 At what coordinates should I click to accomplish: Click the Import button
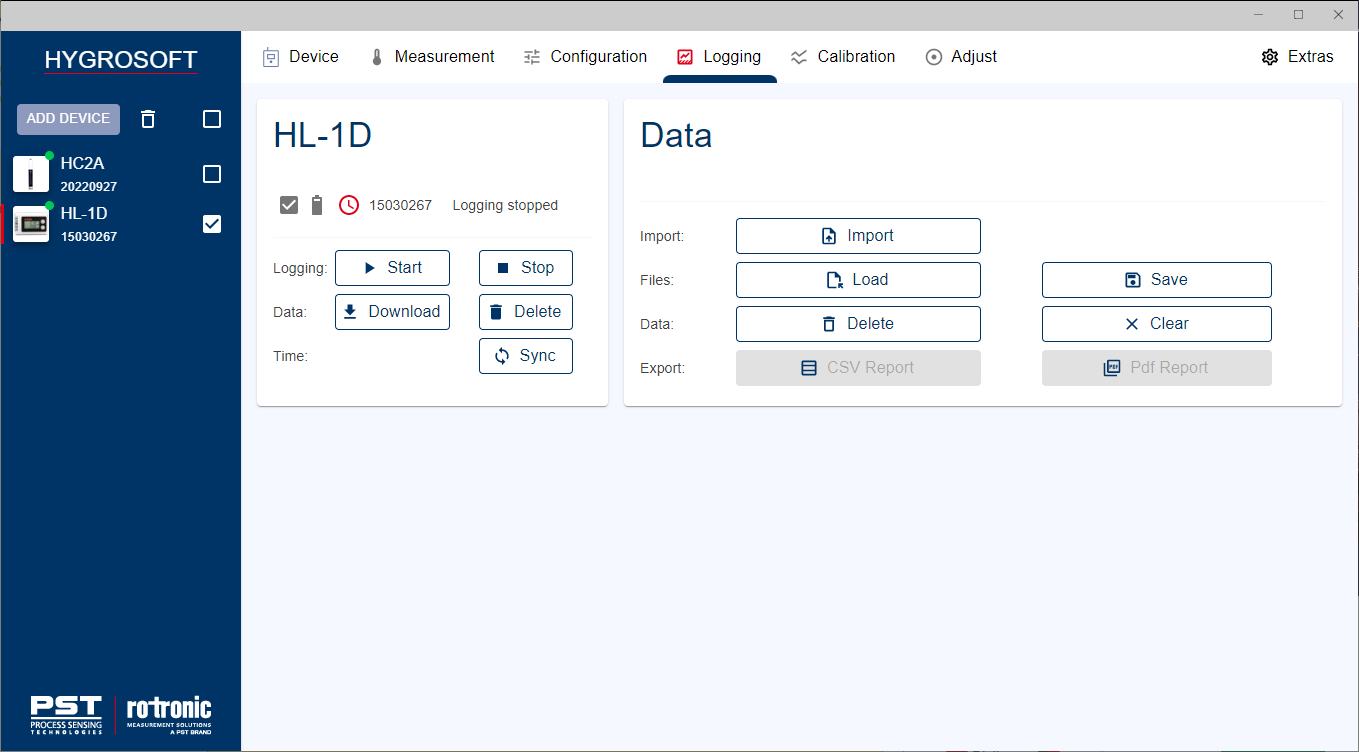[858, 236]
